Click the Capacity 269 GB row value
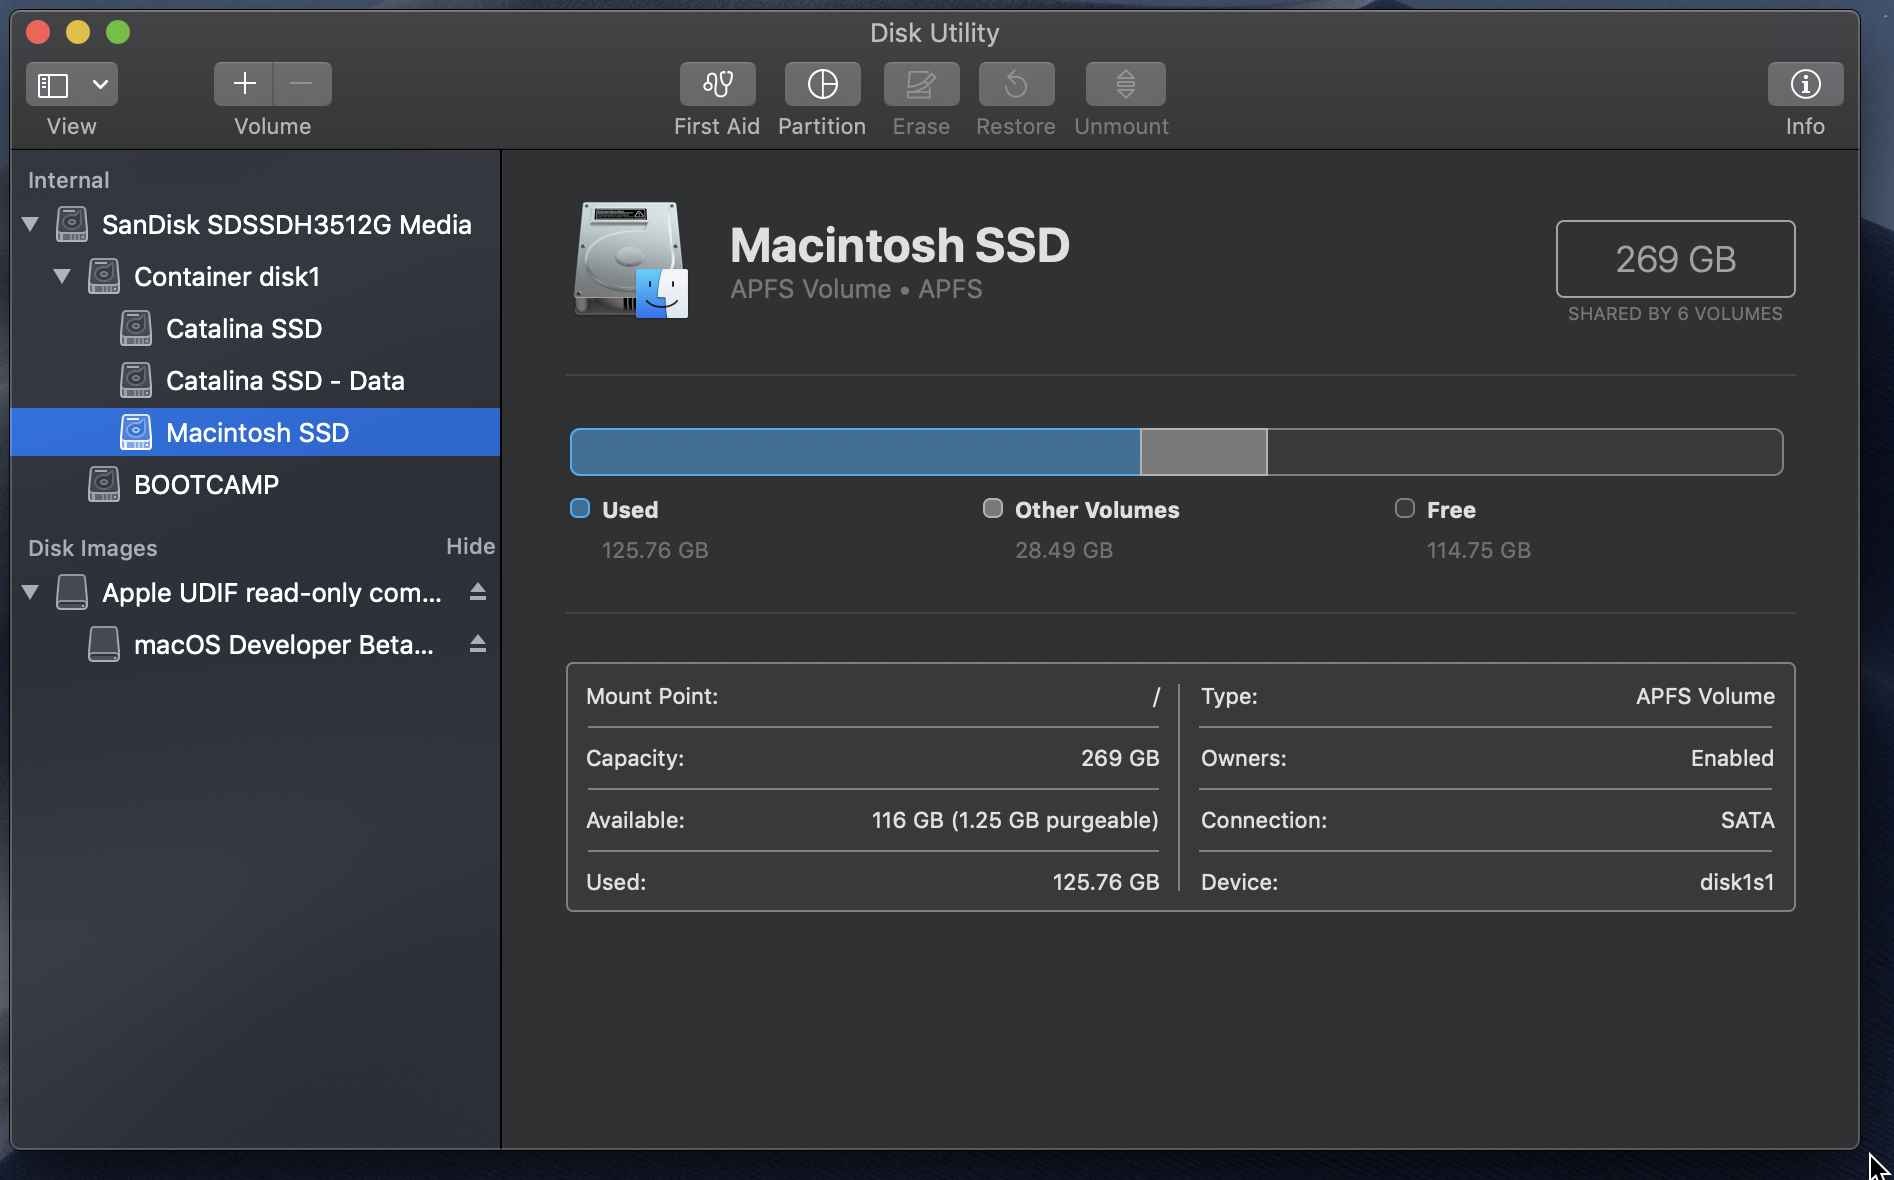This screenshot has width=1894, height=1180. pos(1120,758)
